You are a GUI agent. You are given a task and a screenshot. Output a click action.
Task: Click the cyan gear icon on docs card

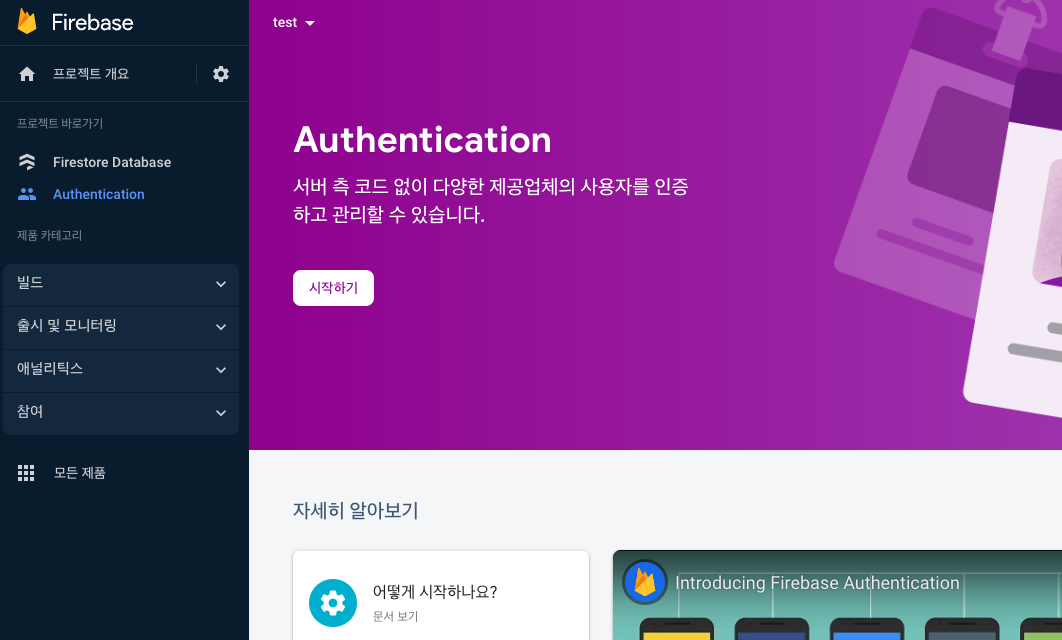point(333,603)
